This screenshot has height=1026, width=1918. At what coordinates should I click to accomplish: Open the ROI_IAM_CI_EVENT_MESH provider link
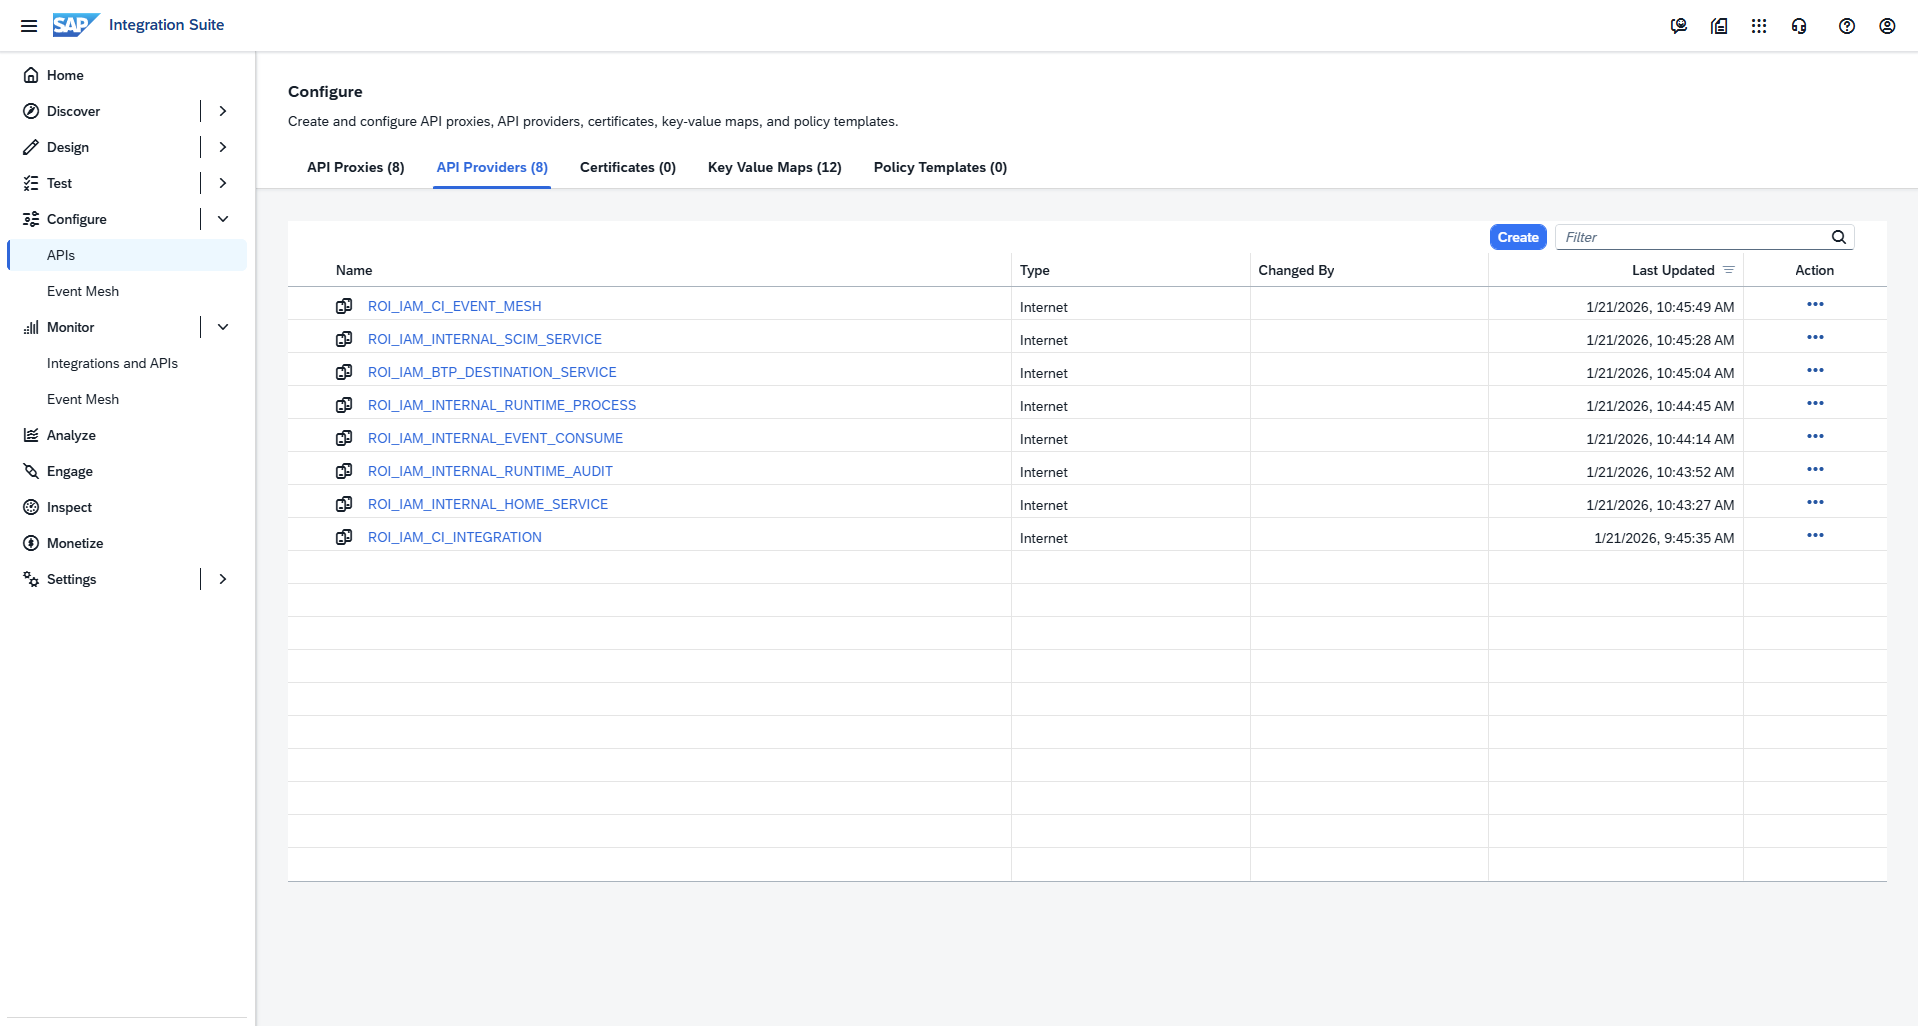tap(454, 306)
